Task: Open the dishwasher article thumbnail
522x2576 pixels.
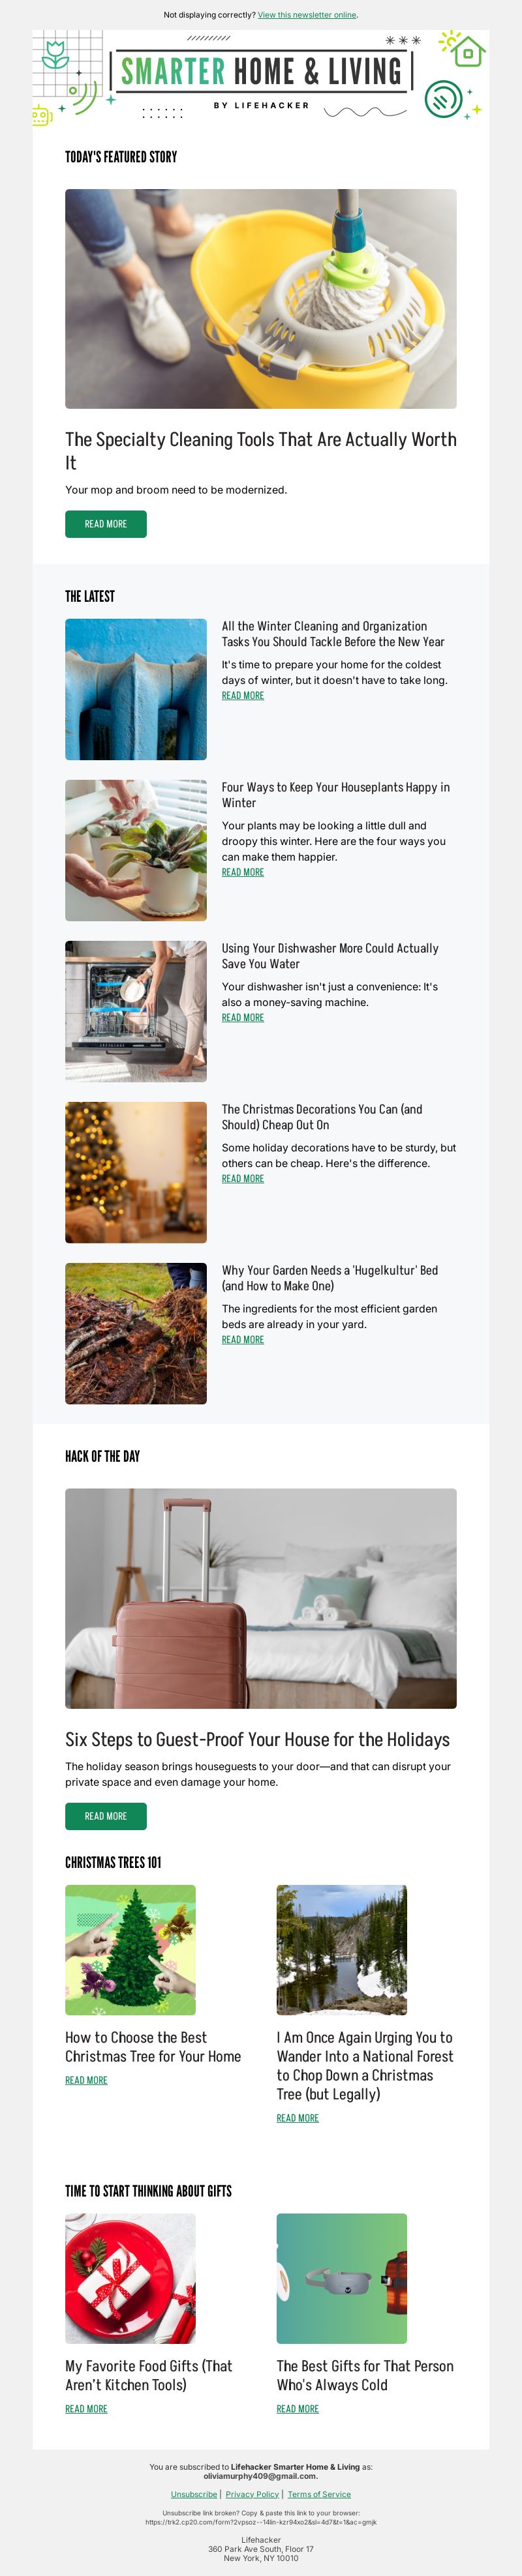Action: pos(136,1011)
